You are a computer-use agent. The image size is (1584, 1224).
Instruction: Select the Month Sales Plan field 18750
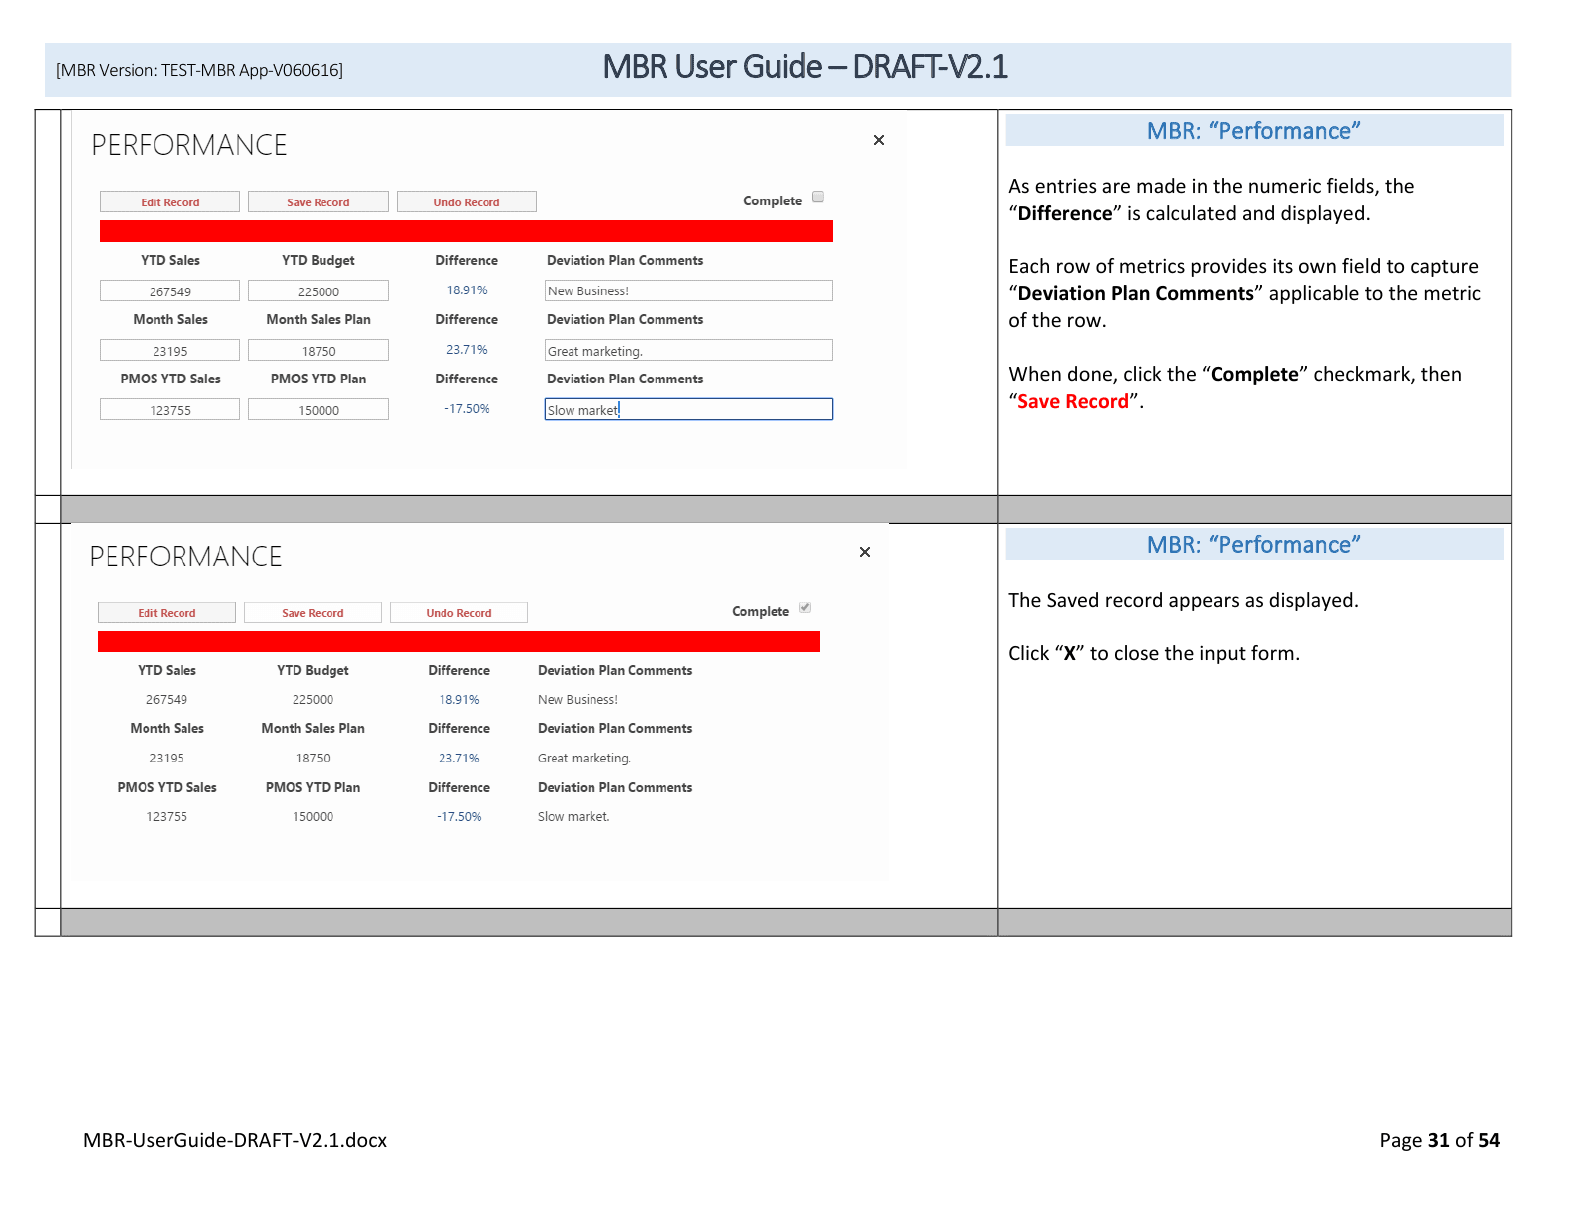(x=318, y=351)
